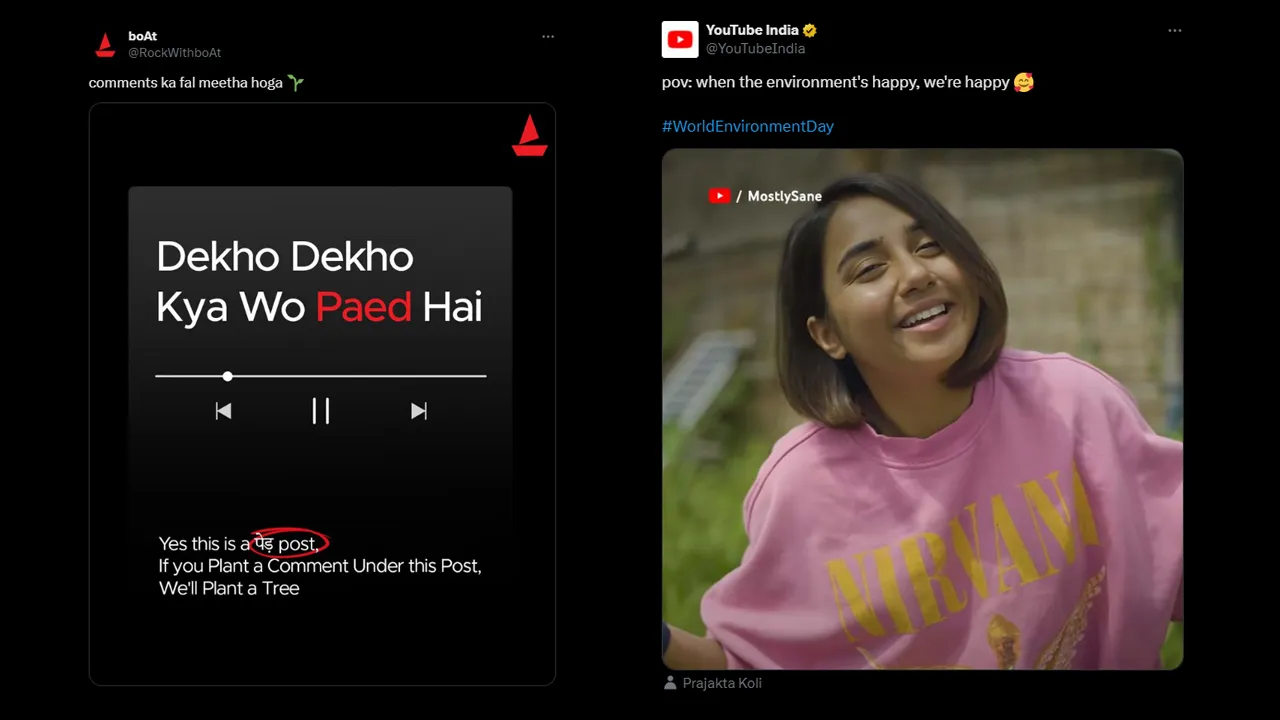Screen dimensions: 1280x720
Task: Click the smiling hearts emoji in the YouTube tweet
Action: click(1023, 82)
